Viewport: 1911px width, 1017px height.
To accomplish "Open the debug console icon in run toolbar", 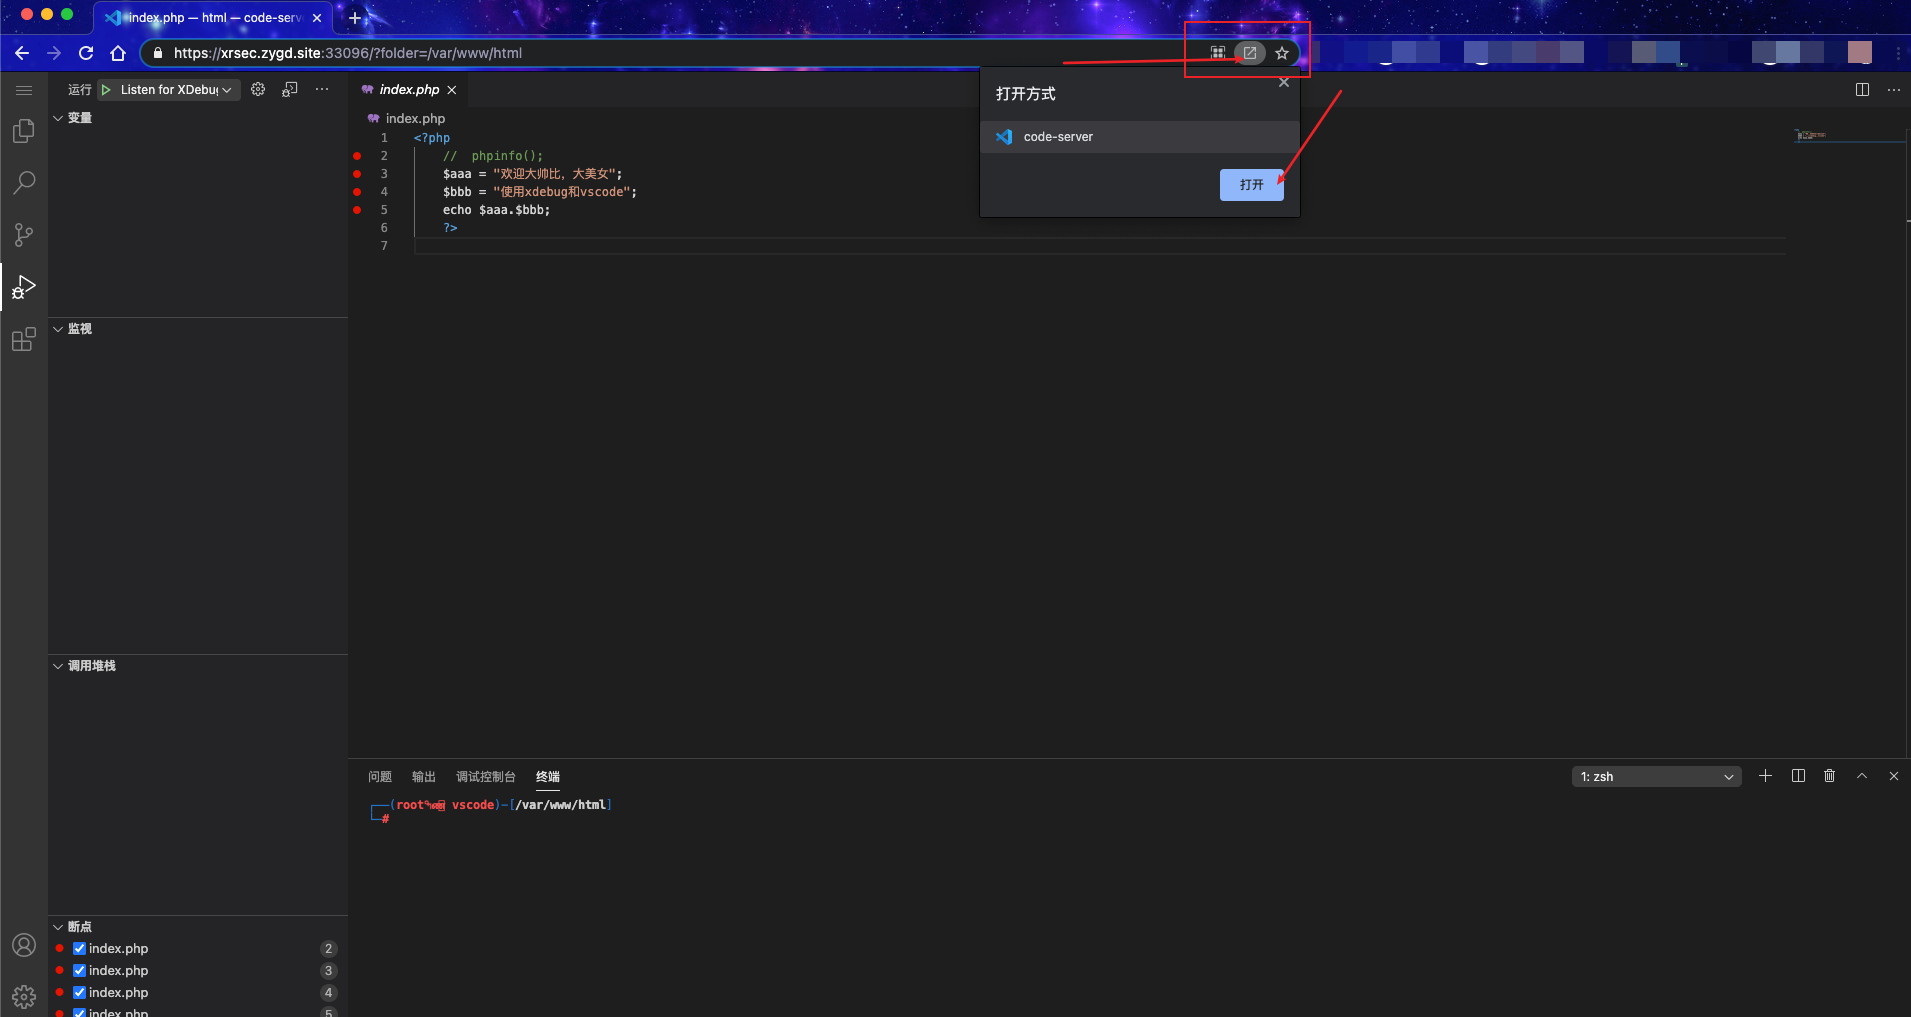I will click(290, 89).
